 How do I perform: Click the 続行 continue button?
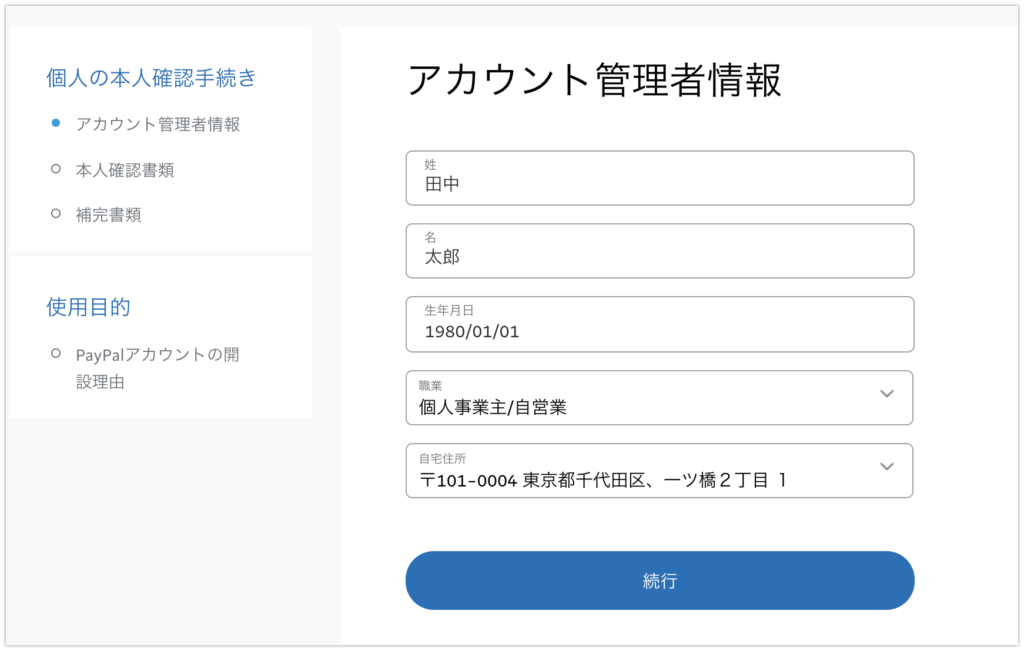pyautogui.click(x=660, y=580)
